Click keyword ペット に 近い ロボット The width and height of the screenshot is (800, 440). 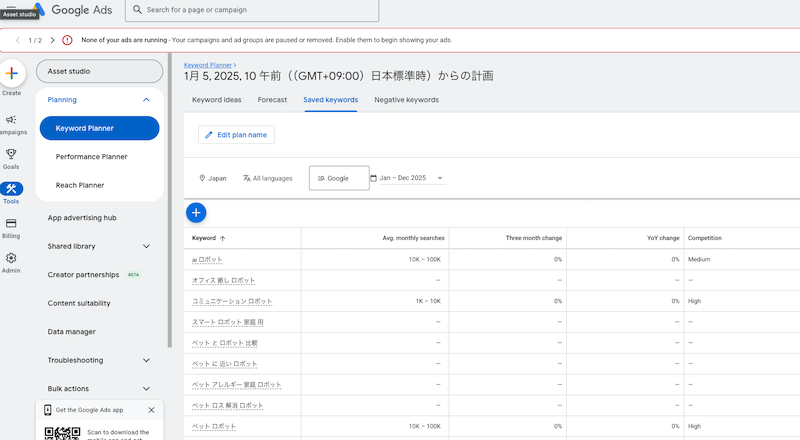click(224, 364)
